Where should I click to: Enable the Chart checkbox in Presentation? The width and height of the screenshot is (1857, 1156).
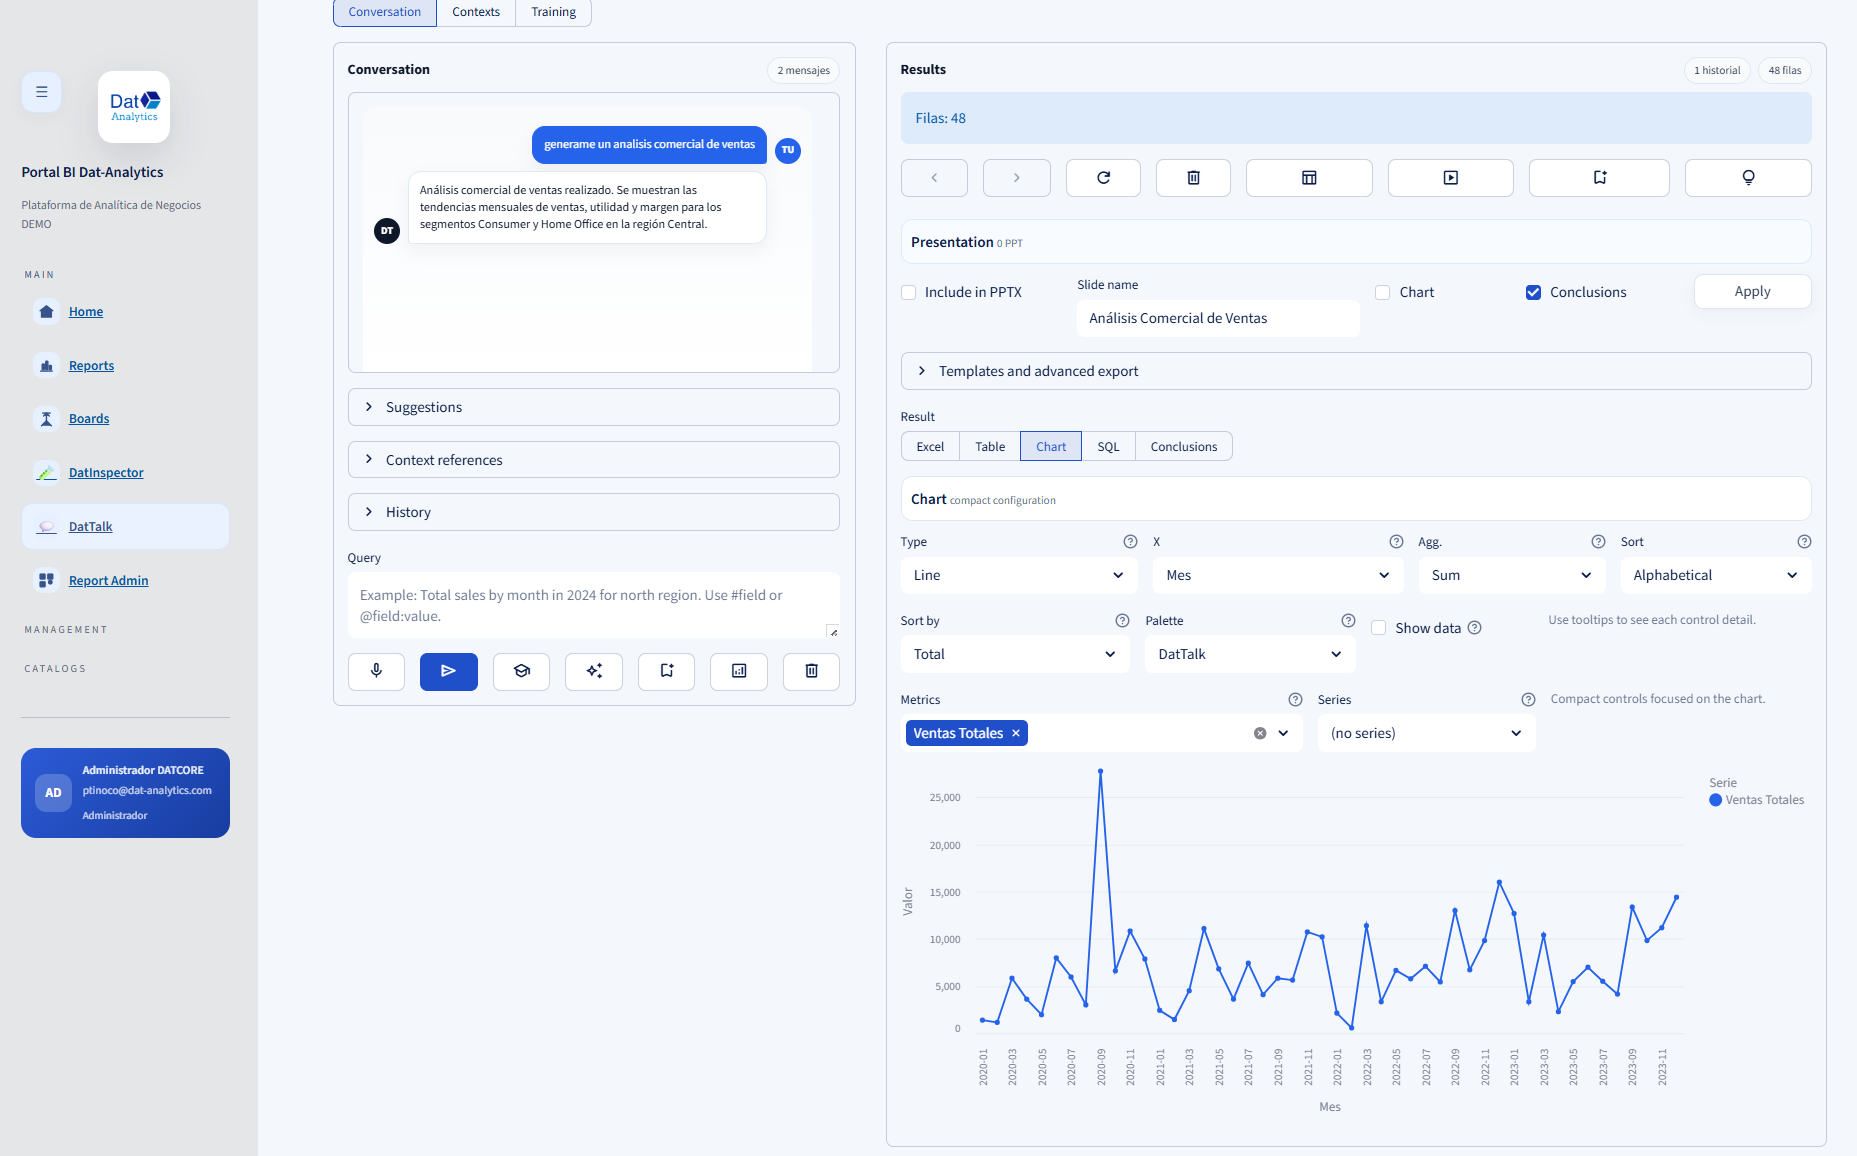point(1382,292)
